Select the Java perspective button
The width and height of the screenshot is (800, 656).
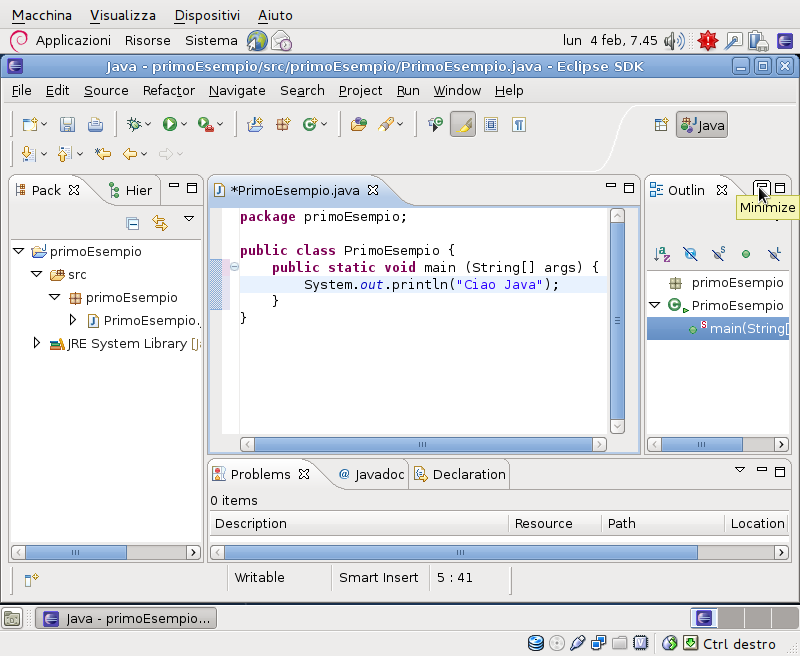702,125
